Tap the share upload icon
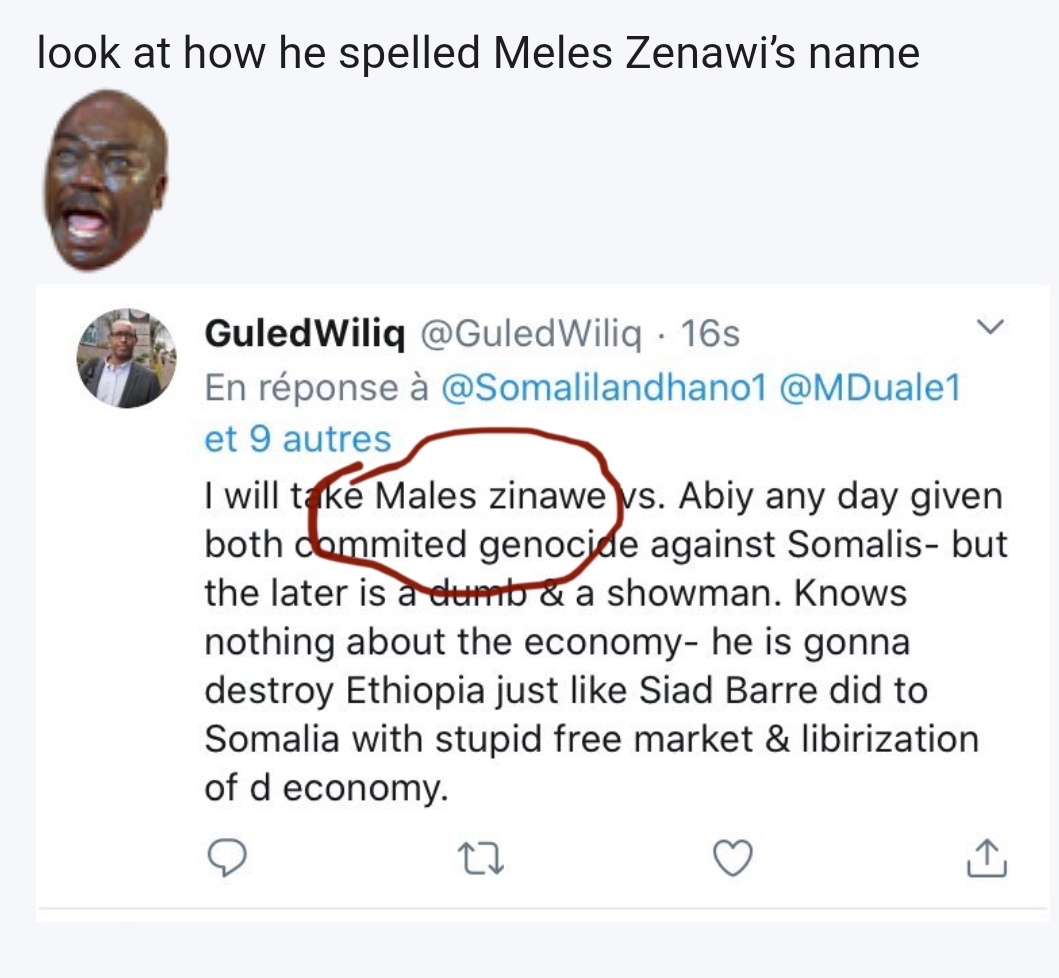This screenshot has width=1059, height=978. pos(987,857)
